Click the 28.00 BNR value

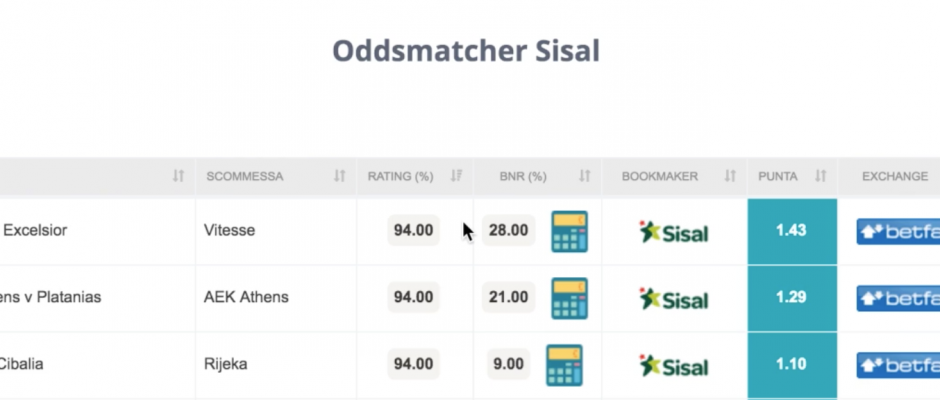[508, 230]
